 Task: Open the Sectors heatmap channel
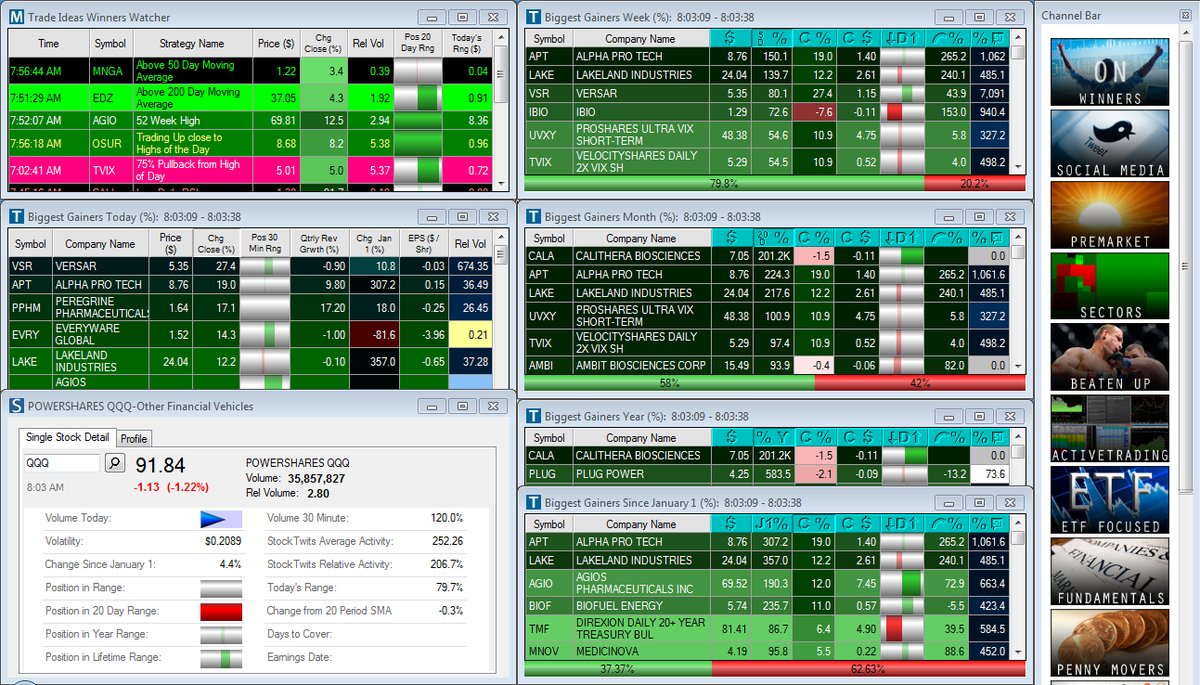[1109, 286]
